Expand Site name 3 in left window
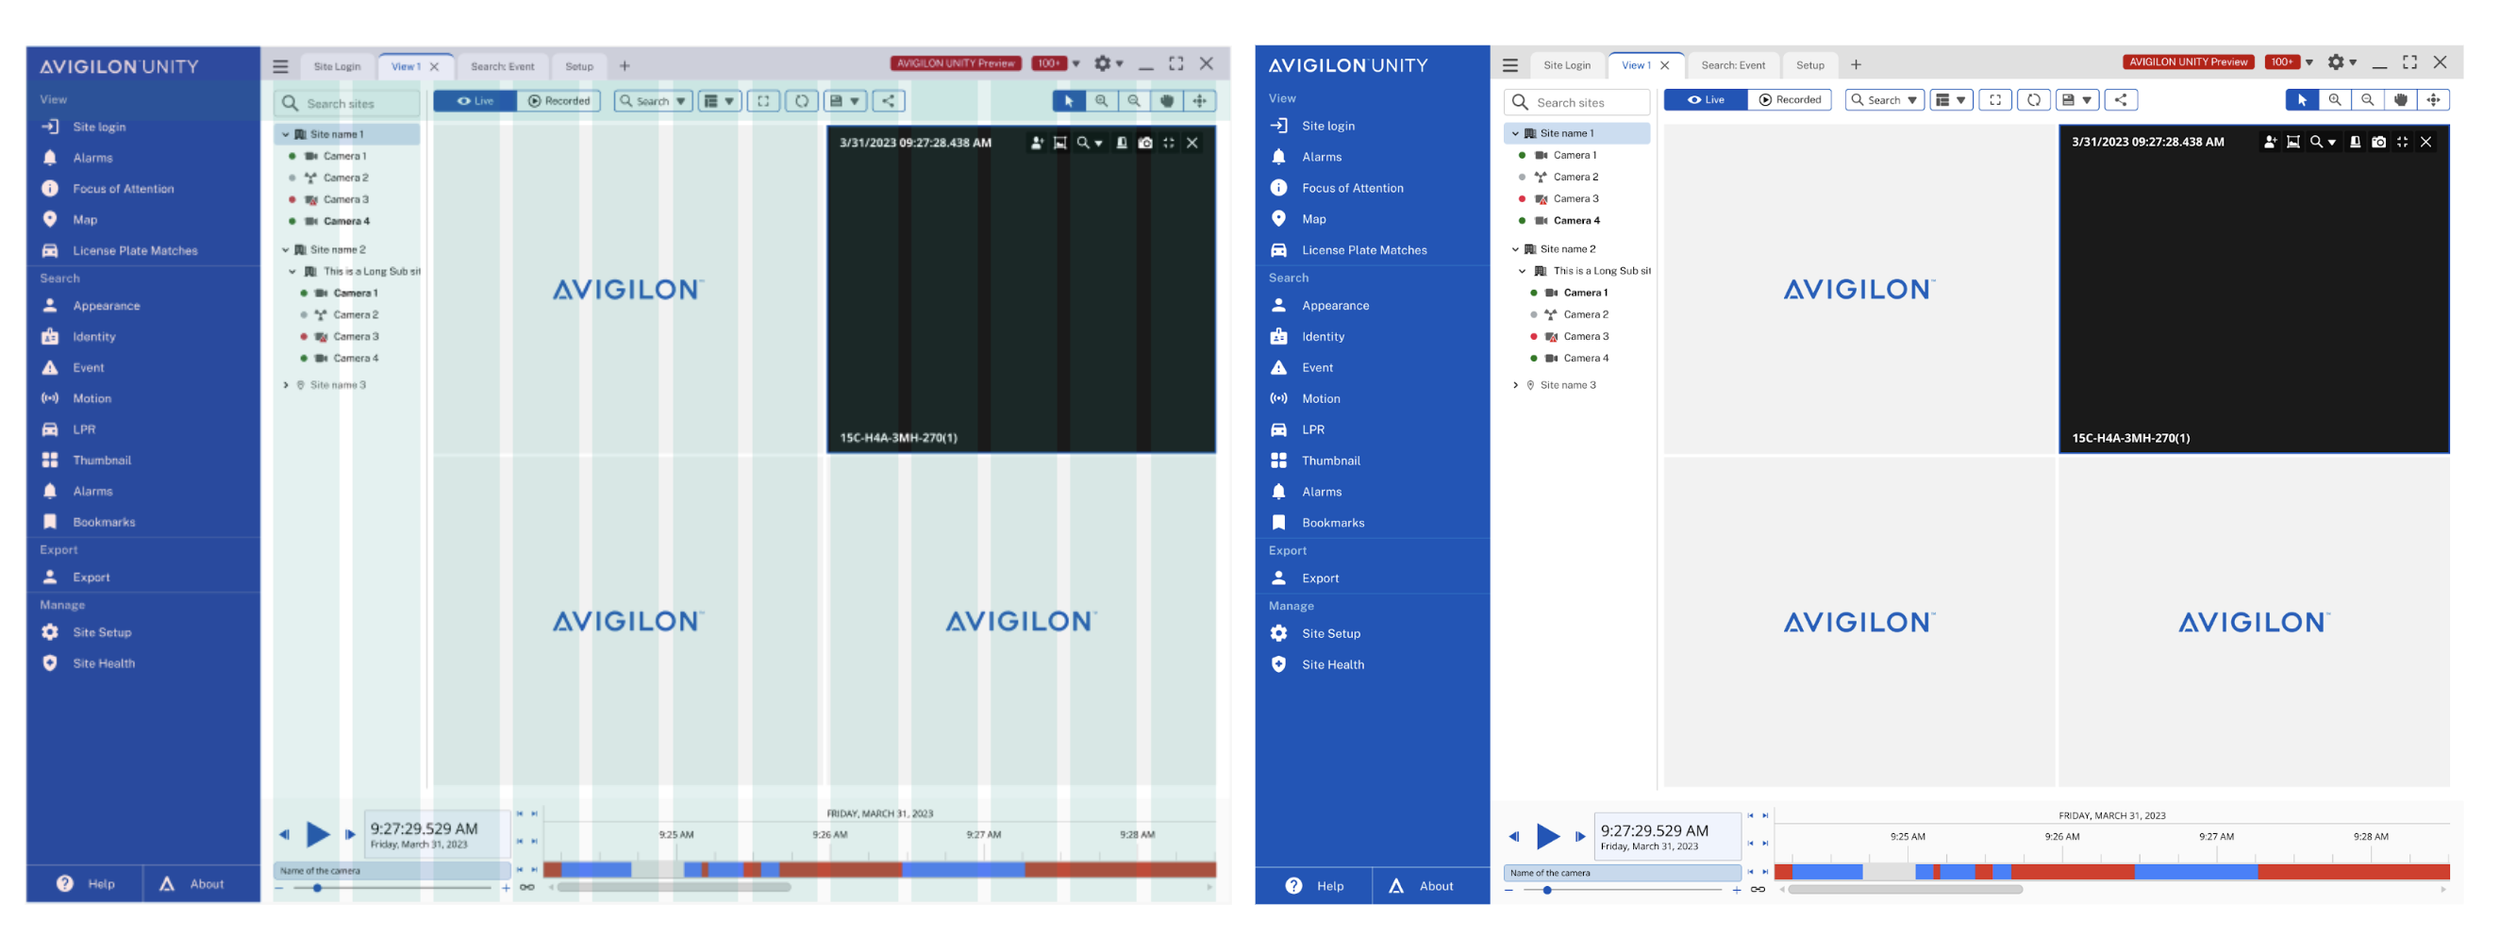The width and height of the screenshot is (2500, 940). (286, 385)
